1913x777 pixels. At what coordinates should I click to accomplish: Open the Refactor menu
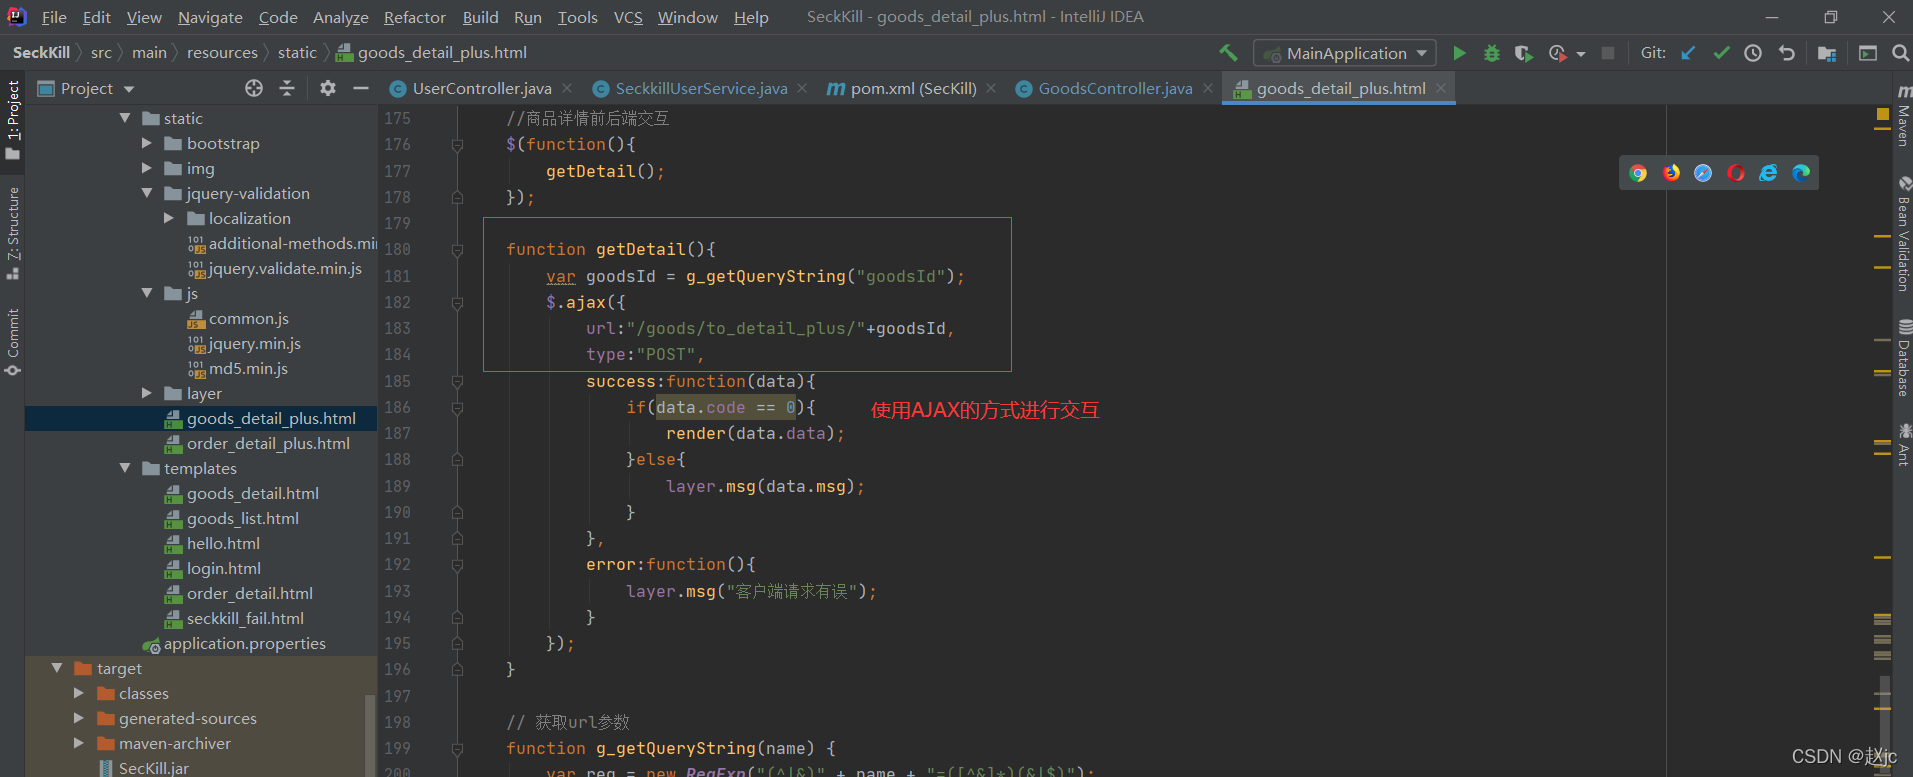(x=414, y=17)
